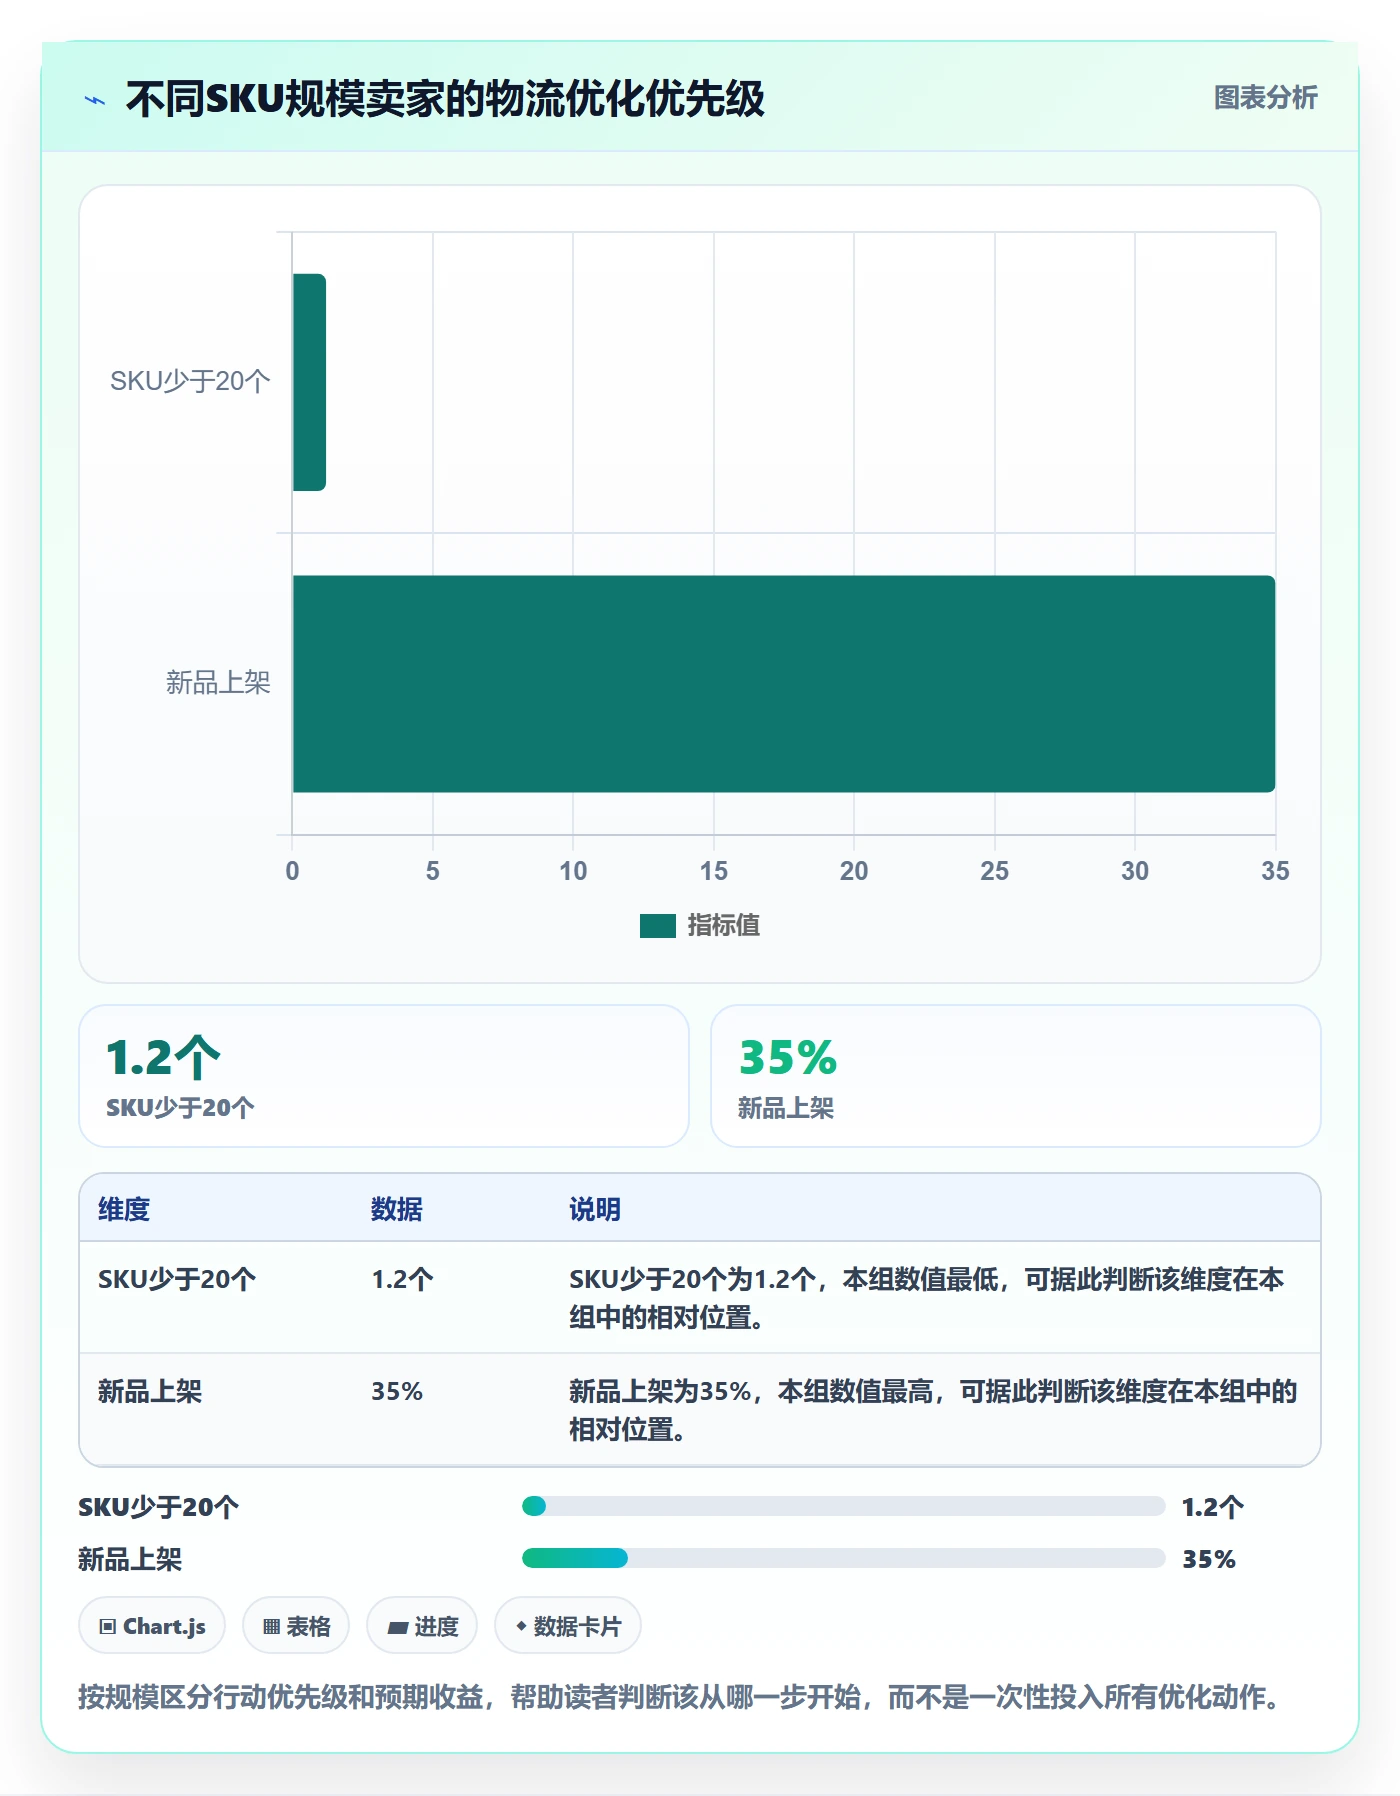
Task: Click the 进度 tag chip
Action: (x=422, y=1626)
